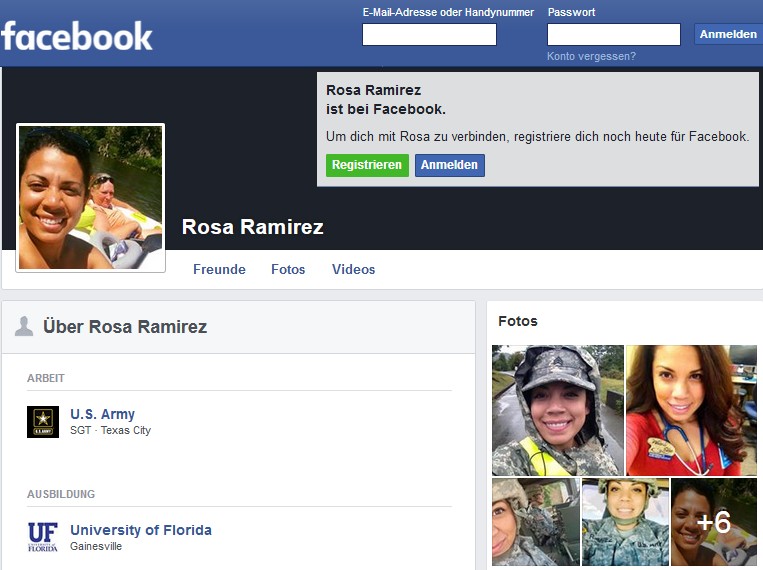Open photo of woman in red top with stethoscope
This screenshot has height=570, width=763.
click(691, 410)
